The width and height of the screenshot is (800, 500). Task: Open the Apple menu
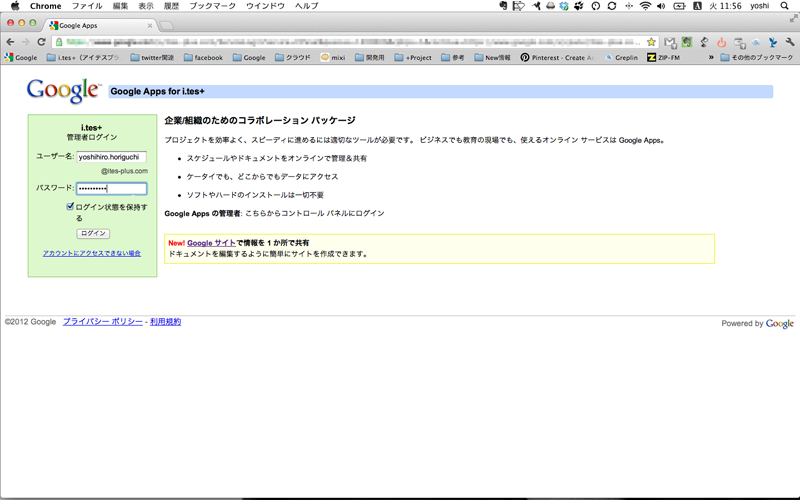pos(15,6)
